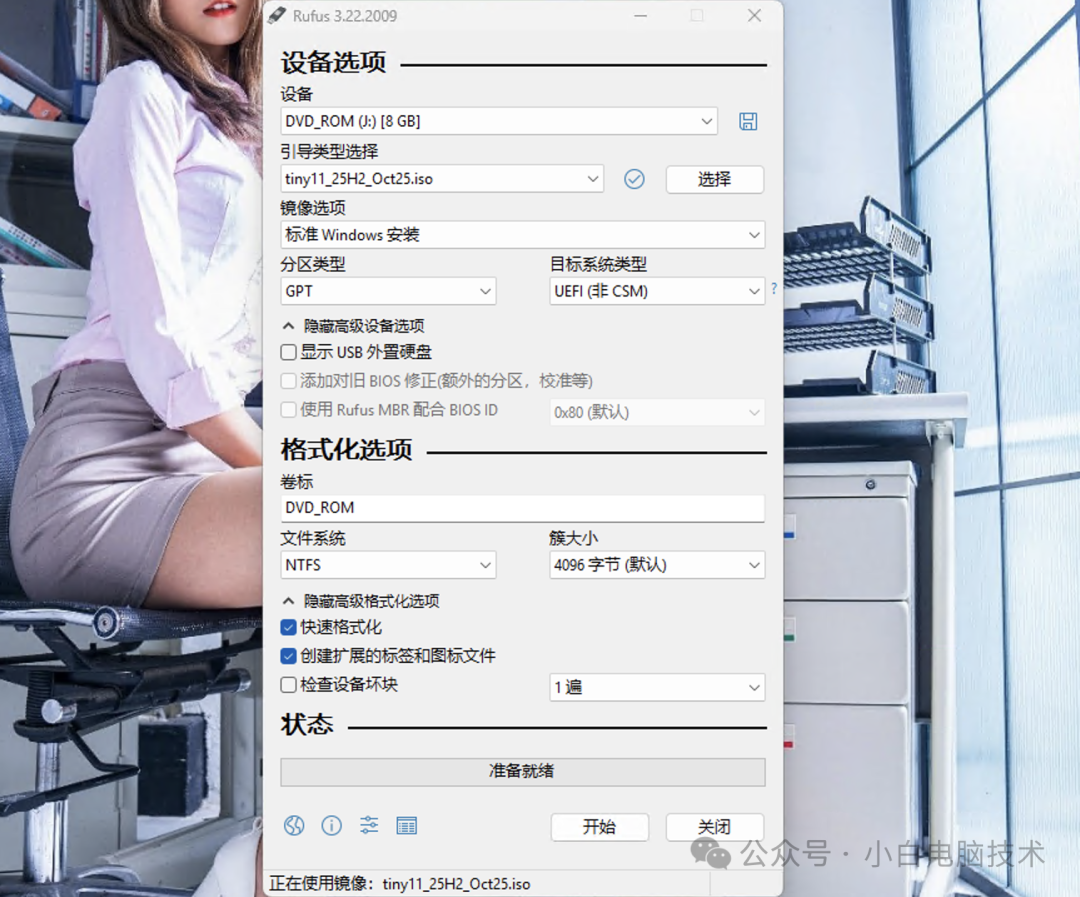Image resolution: width=1080 pixels, height=897 pixels.
Task: Open the 分区类型 GPT dropdown
Action: pos(388,291)
